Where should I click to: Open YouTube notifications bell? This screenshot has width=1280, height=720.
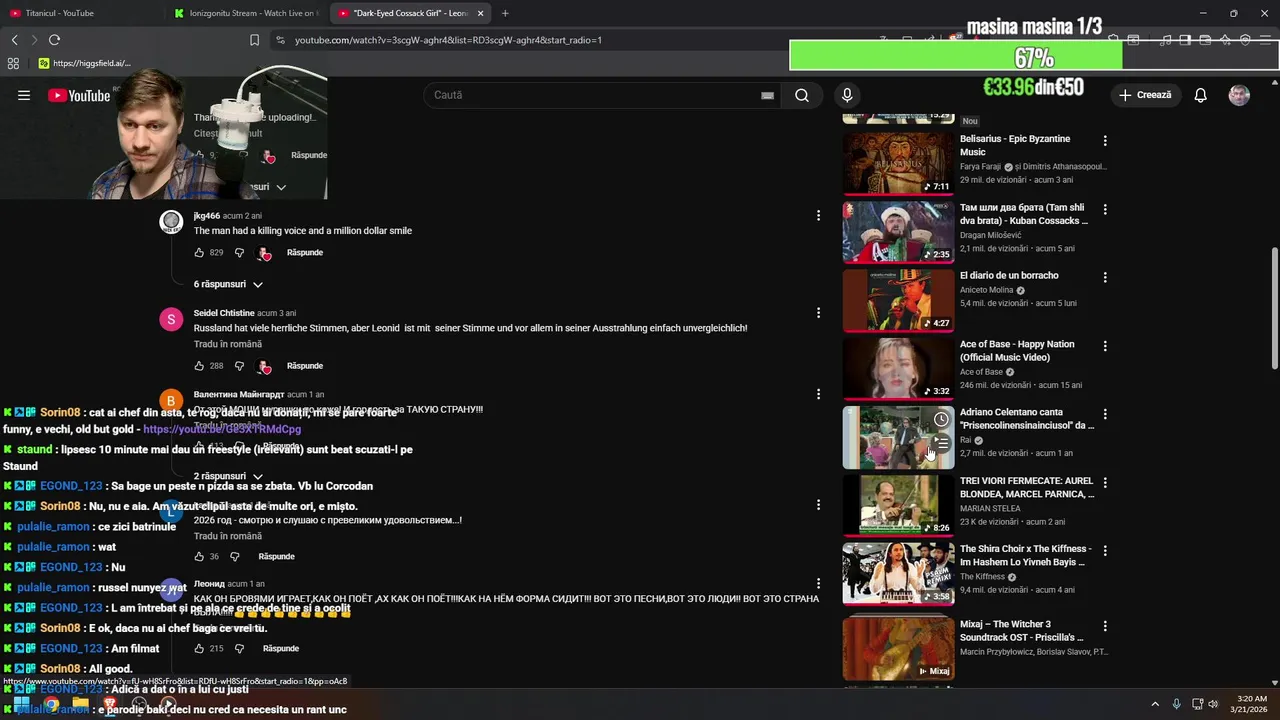pos(1200,95)
